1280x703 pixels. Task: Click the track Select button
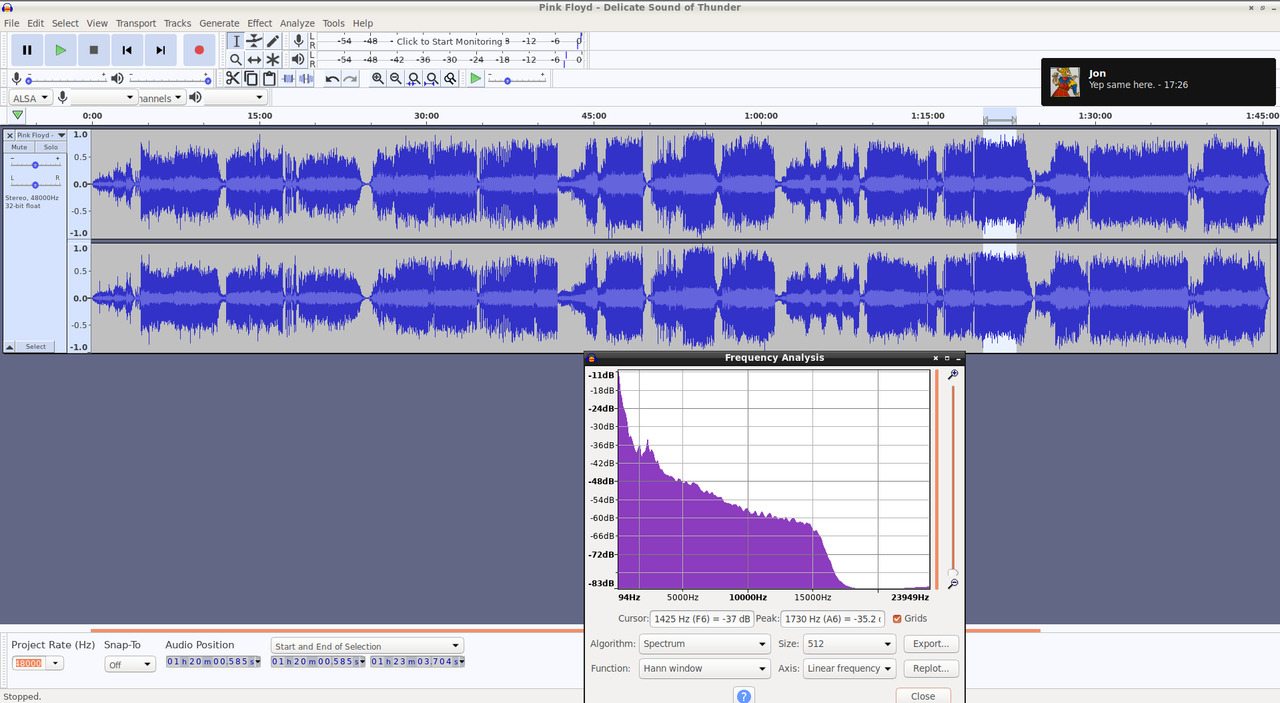[x=36, y=346]
